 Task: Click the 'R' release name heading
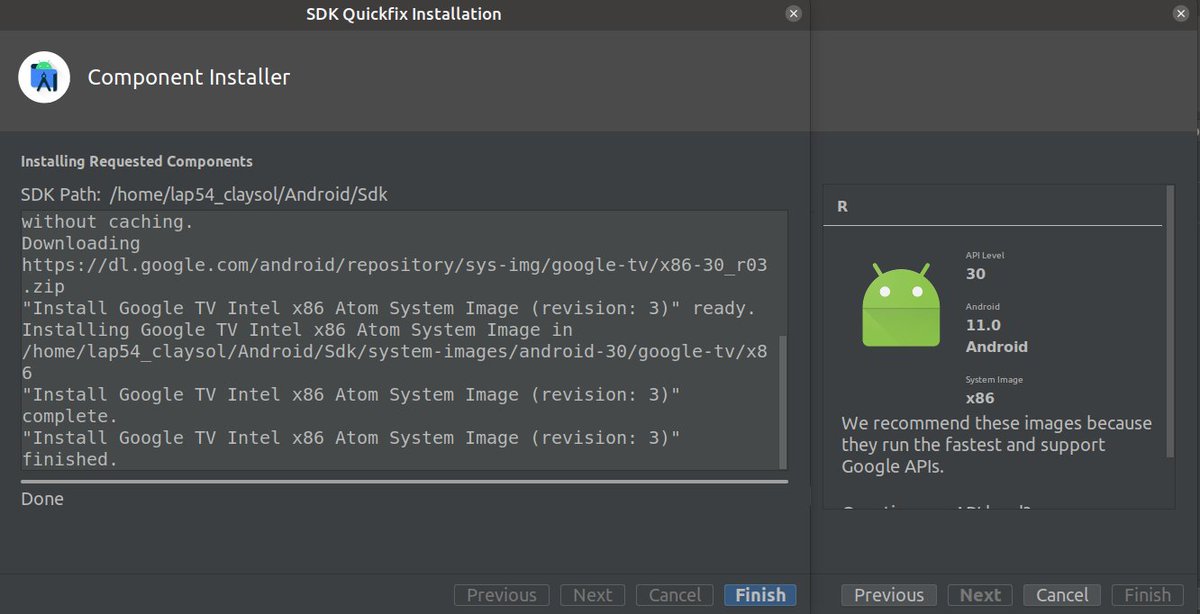pos(843,206)
